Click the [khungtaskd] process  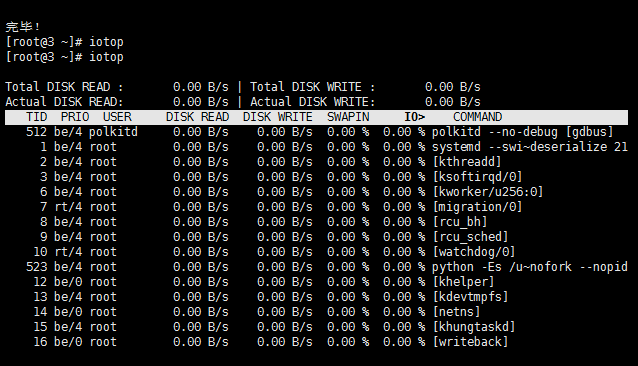pos(474,327)
